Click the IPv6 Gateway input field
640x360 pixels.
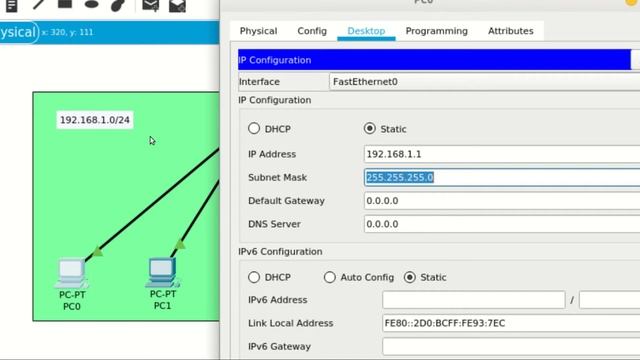click(511, 347)
